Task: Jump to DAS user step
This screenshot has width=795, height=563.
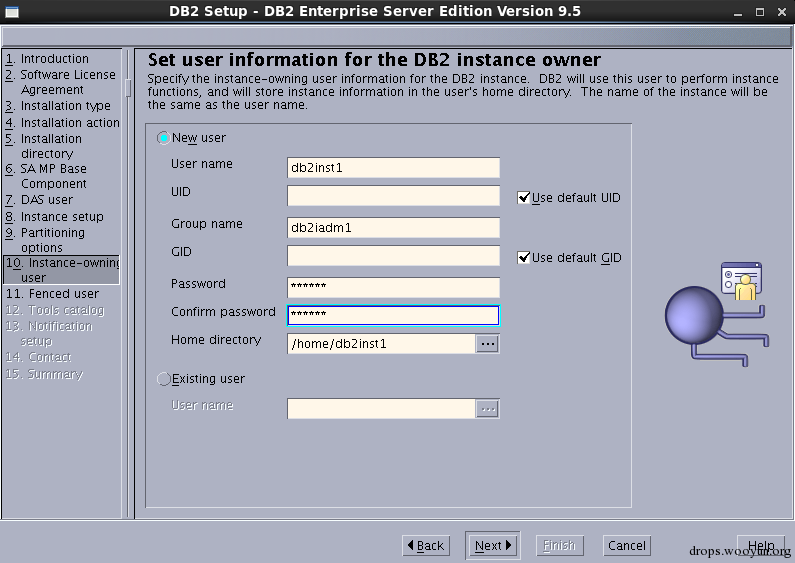Action: tap(39, 200)
